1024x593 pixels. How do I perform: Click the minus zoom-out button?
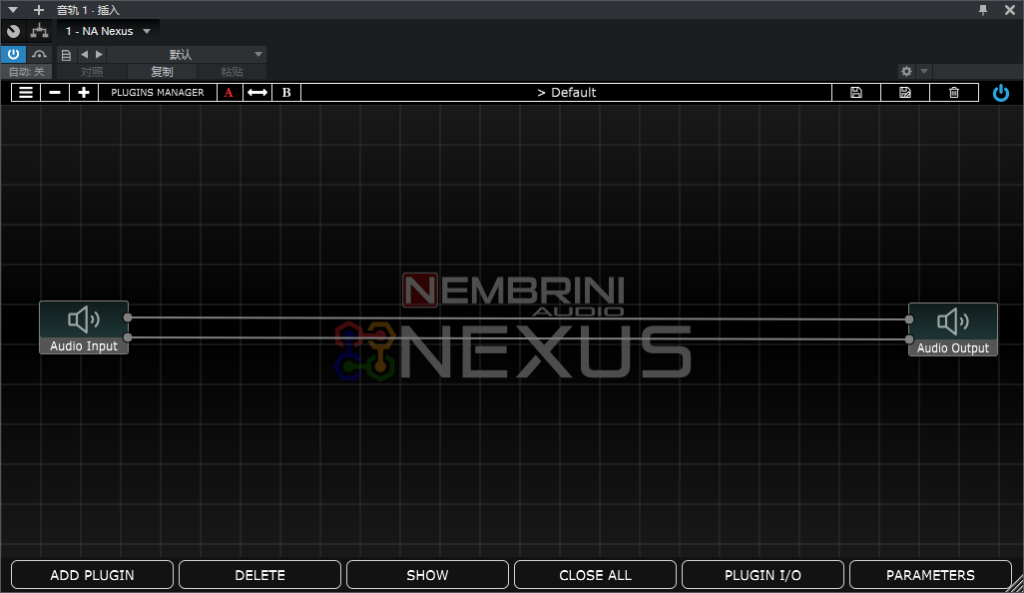55,93
